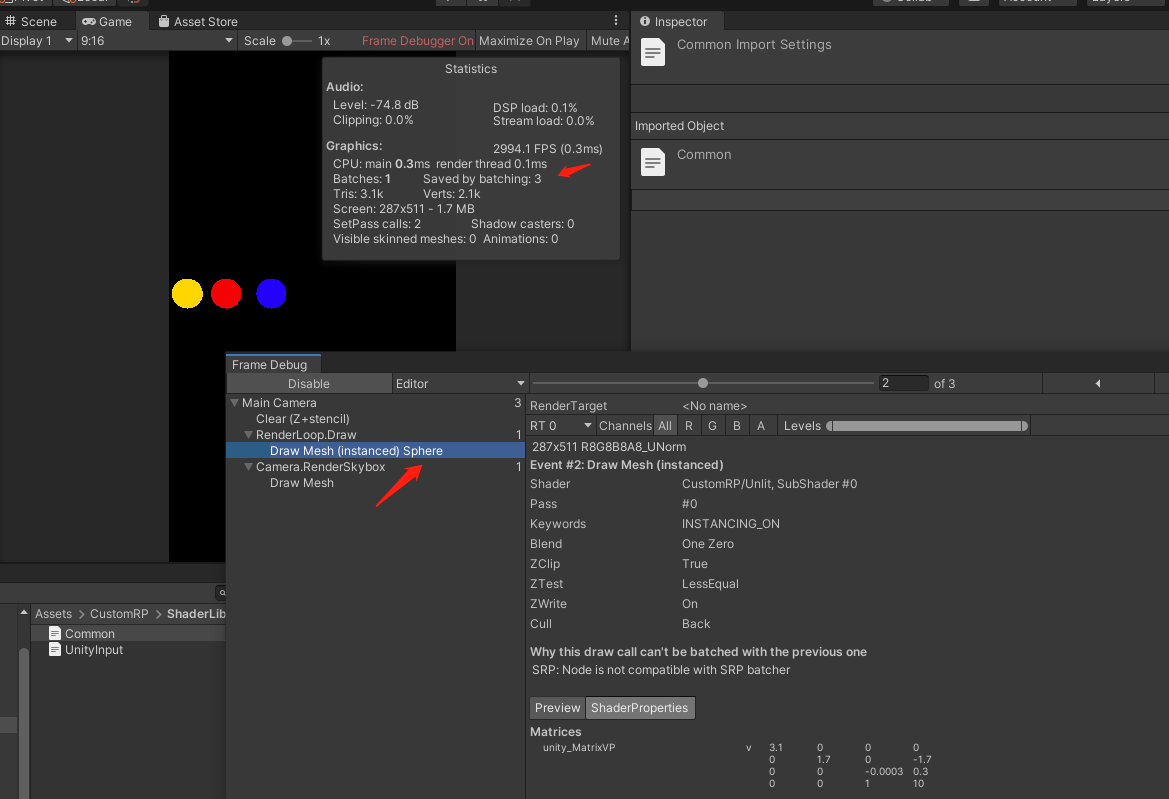Click the UnityInput file icon
This screenshot has width=1169, height=799.
coord(55,650)
